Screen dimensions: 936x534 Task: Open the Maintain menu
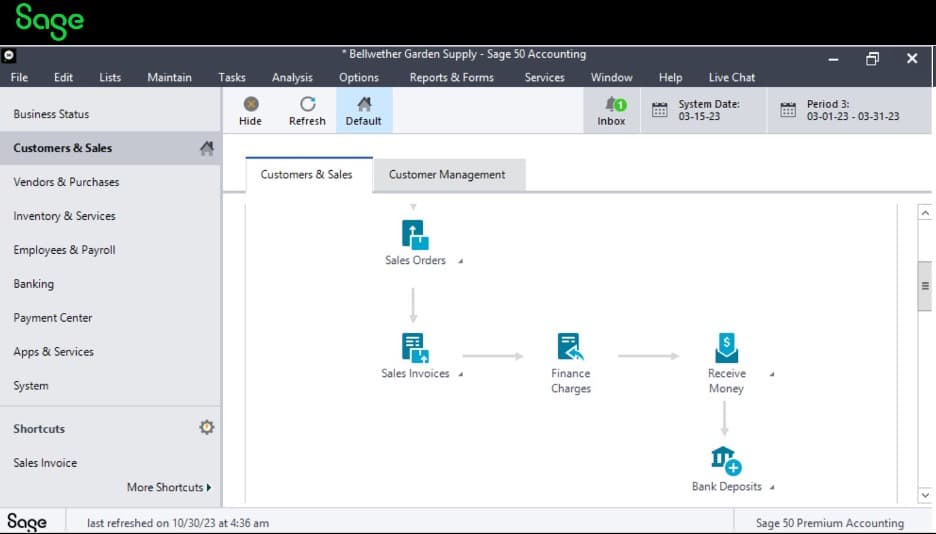point(170,78)
